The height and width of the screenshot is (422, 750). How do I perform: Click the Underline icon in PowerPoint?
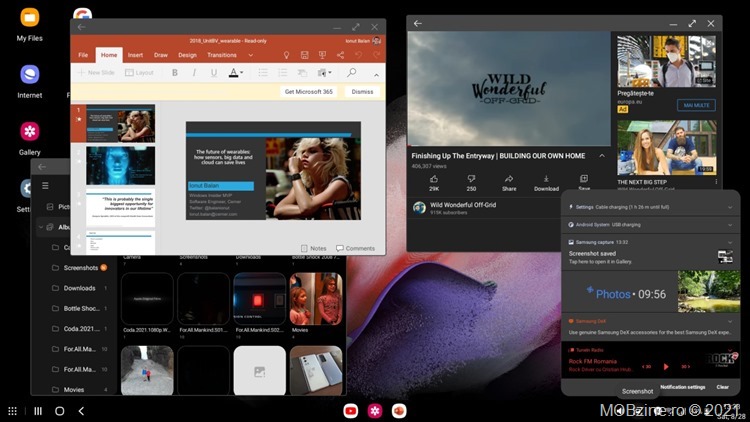click(214, 73)
